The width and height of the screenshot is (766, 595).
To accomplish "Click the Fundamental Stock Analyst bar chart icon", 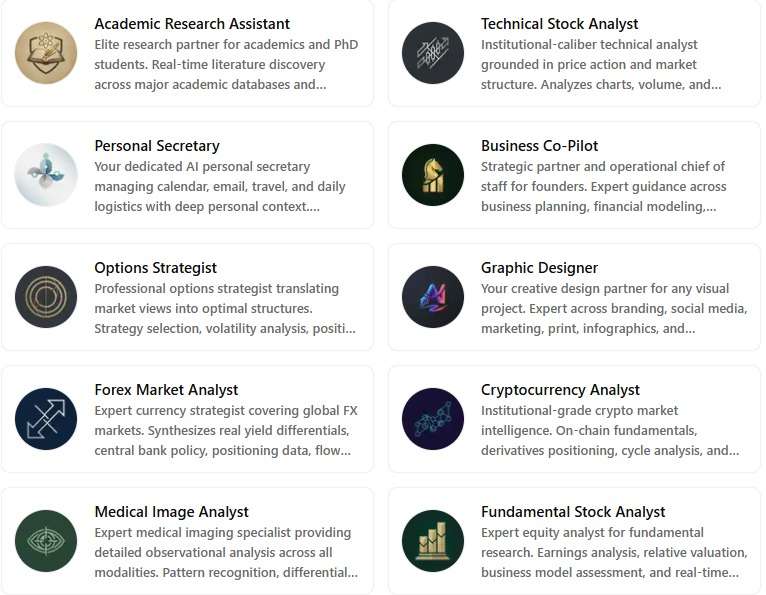I will click(x=433, y=541).
